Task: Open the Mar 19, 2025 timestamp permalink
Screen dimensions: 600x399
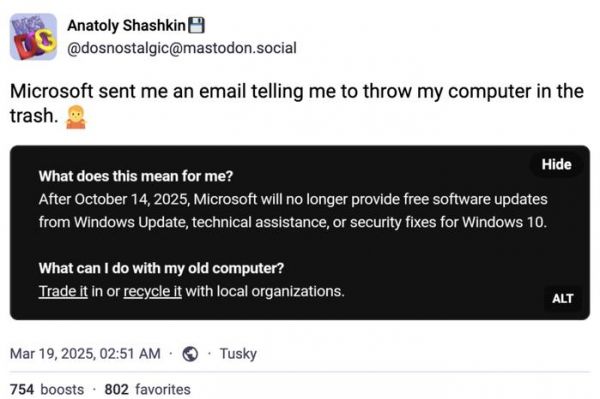Action: click(x=85, y=353)
